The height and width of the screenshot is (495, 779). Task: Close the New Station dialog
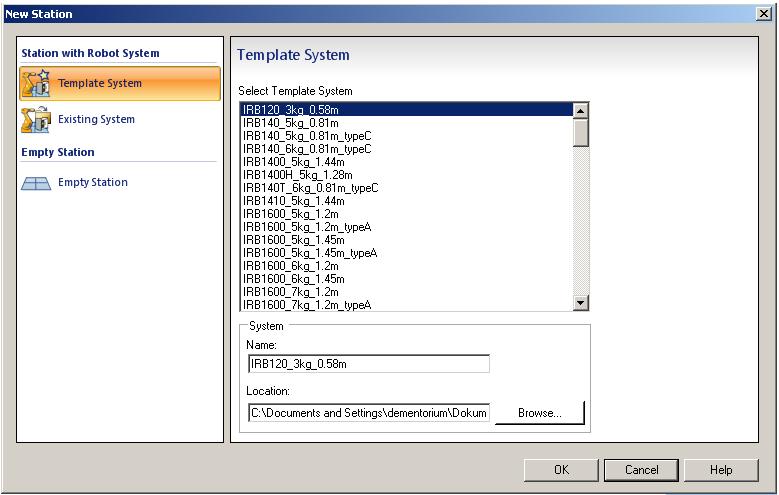point(763,13)
